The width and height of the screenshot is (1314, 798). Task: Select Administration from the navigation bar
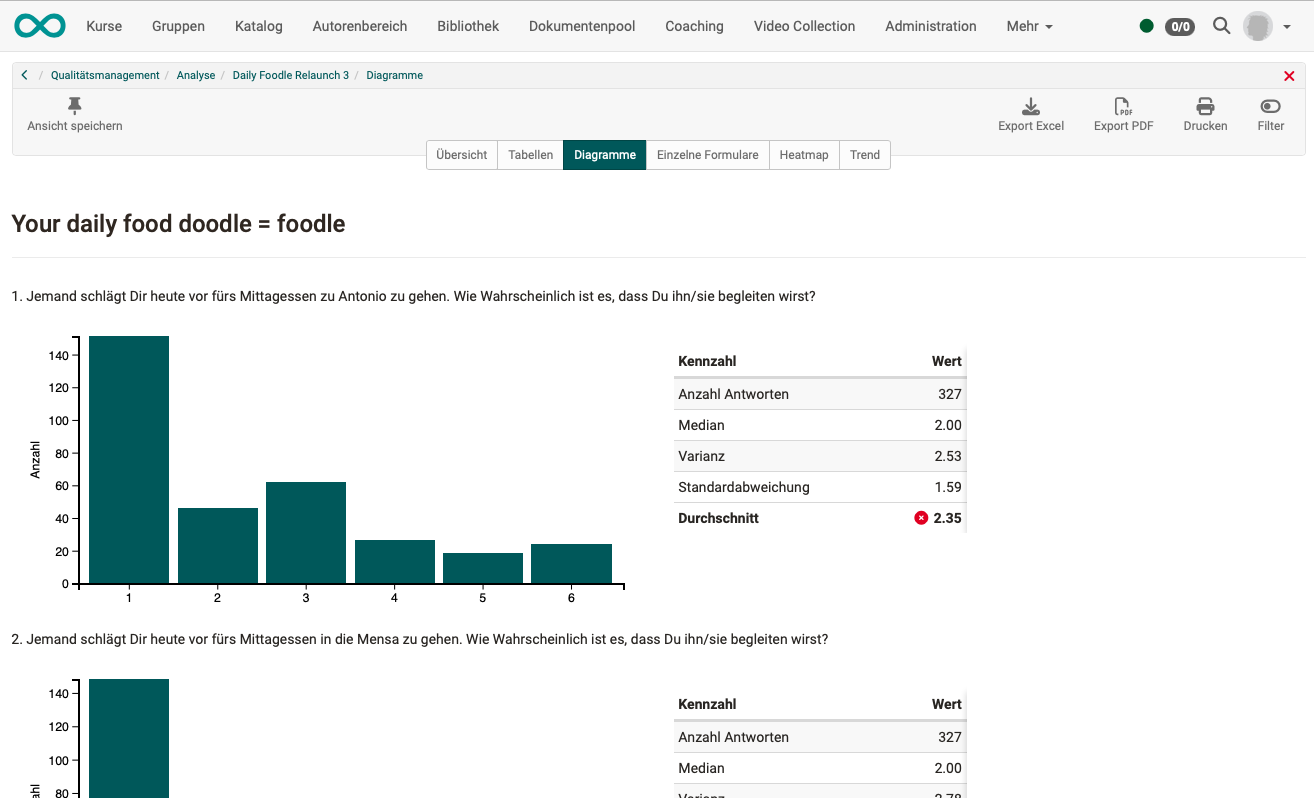click(930, 26)
